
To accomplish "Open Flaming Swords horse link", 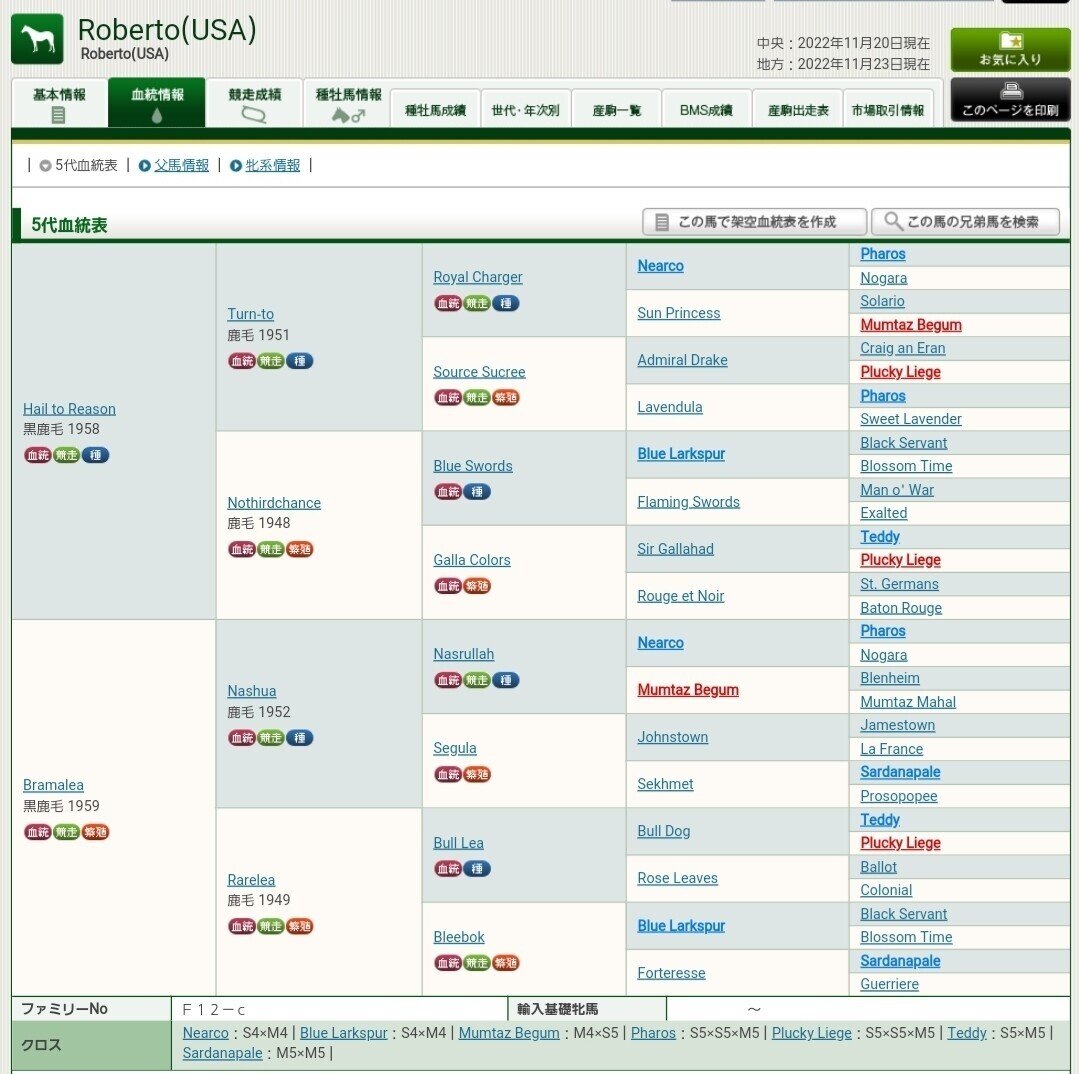I will coord(688,502).
